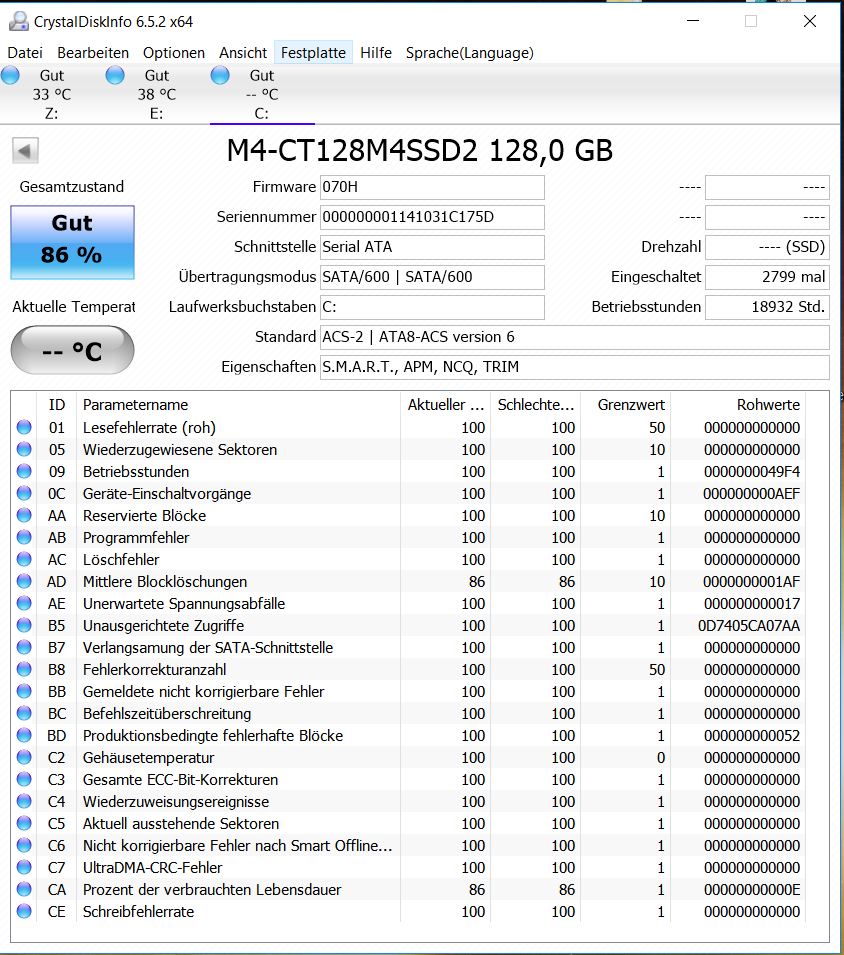Click the Standard field ACS-2

click(x=575, y=337)
